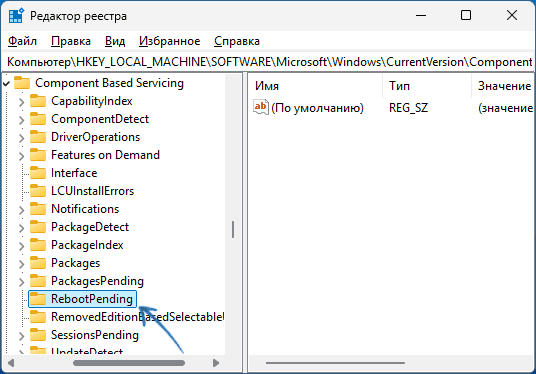Click the string value ab icon

(261, 107)
